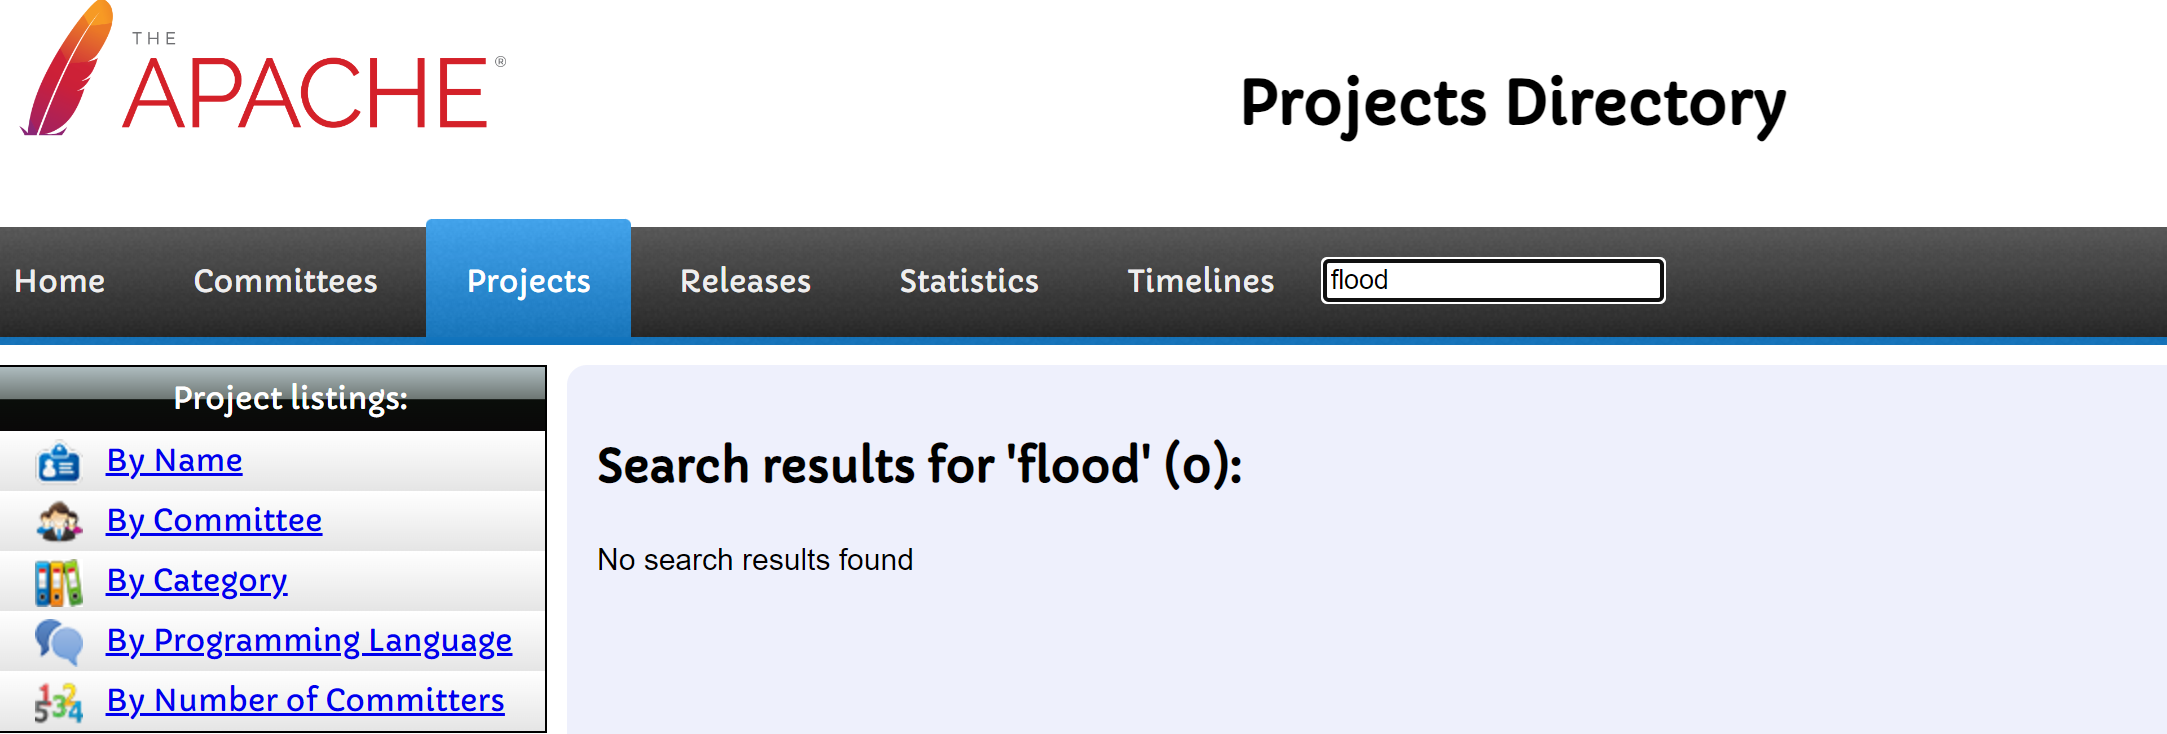The height and width of the screenshot is (734, 2167).
Task: Click the APACHE wordmark text
Action: [x=306, y=93]
